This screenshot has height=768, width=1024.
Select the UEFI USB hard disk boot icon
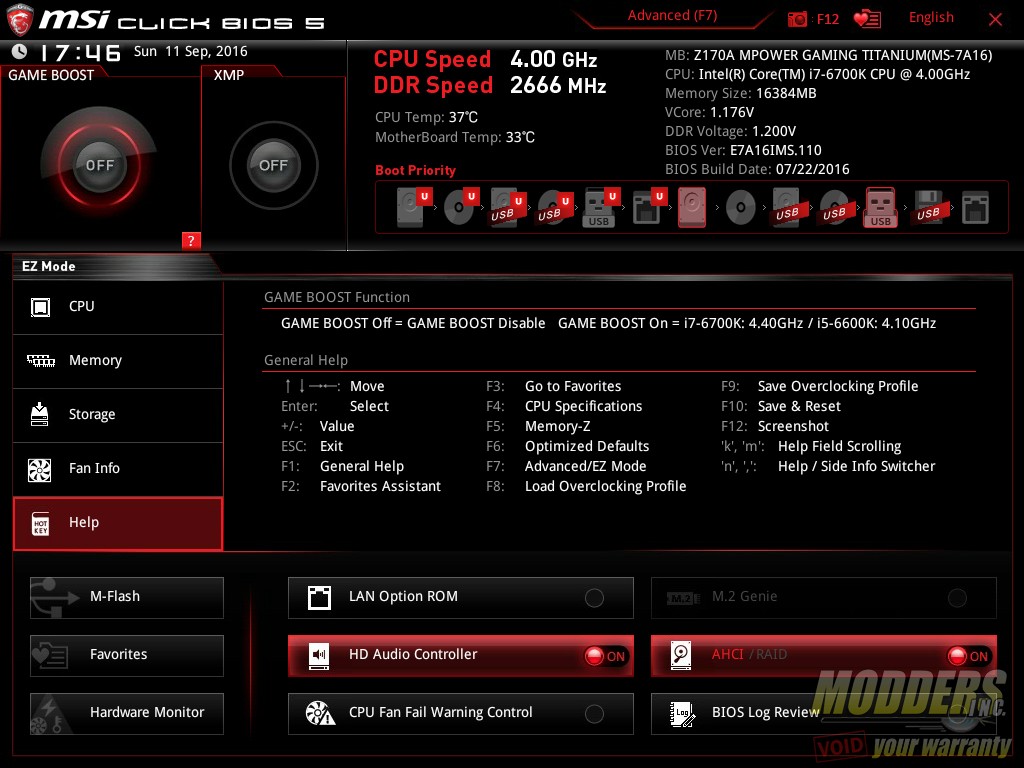click(507, 207)
